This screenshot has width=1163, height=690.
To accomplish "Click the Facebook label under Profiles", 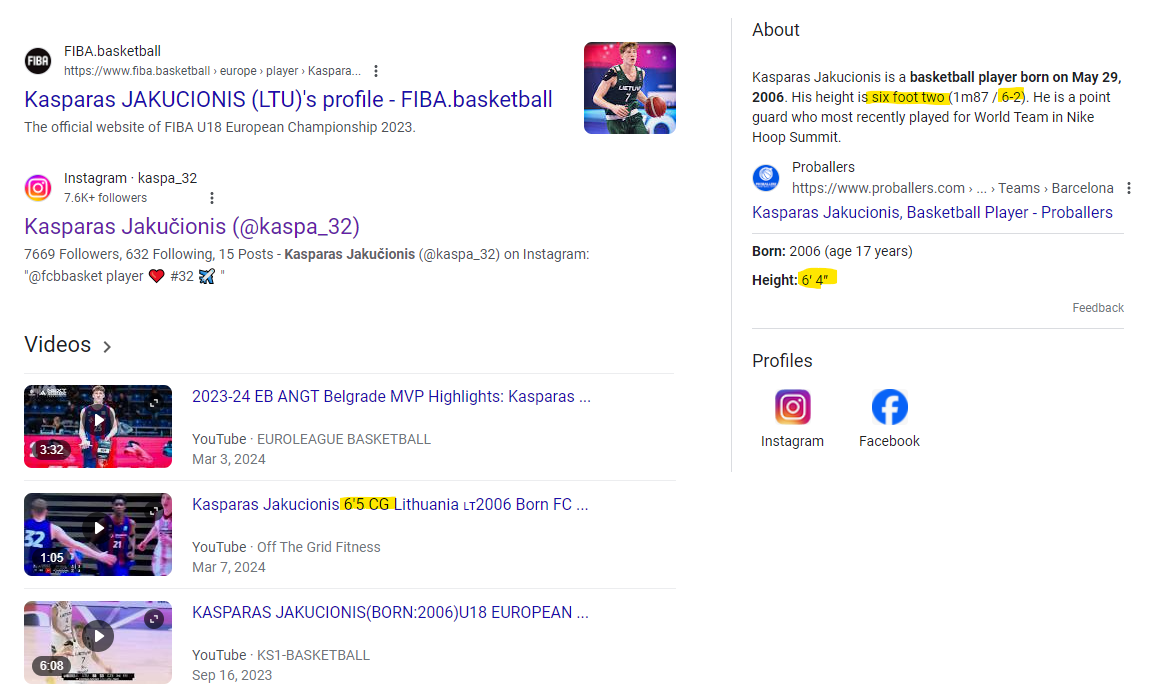I will [x=889, y=441].
